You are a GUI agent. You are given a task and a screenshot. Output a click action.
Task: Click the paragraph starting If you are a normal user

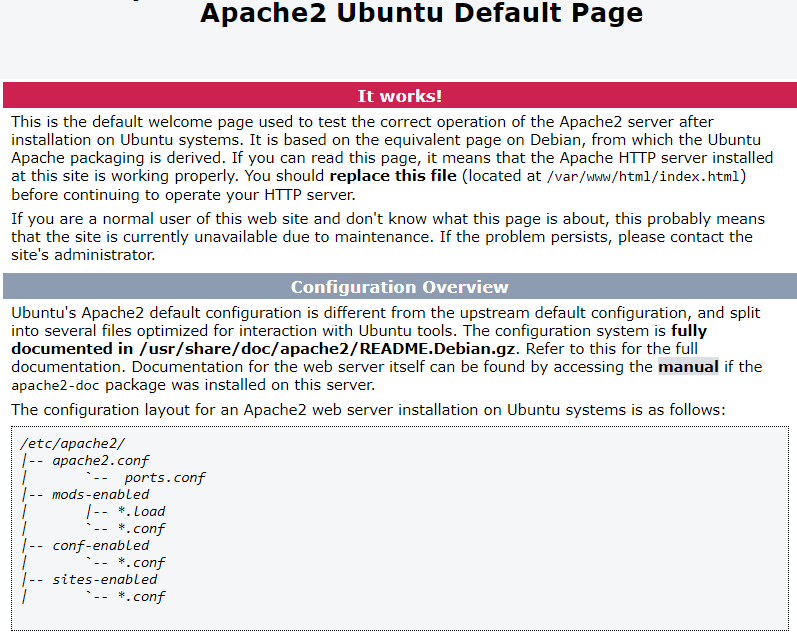click(388, 237)
